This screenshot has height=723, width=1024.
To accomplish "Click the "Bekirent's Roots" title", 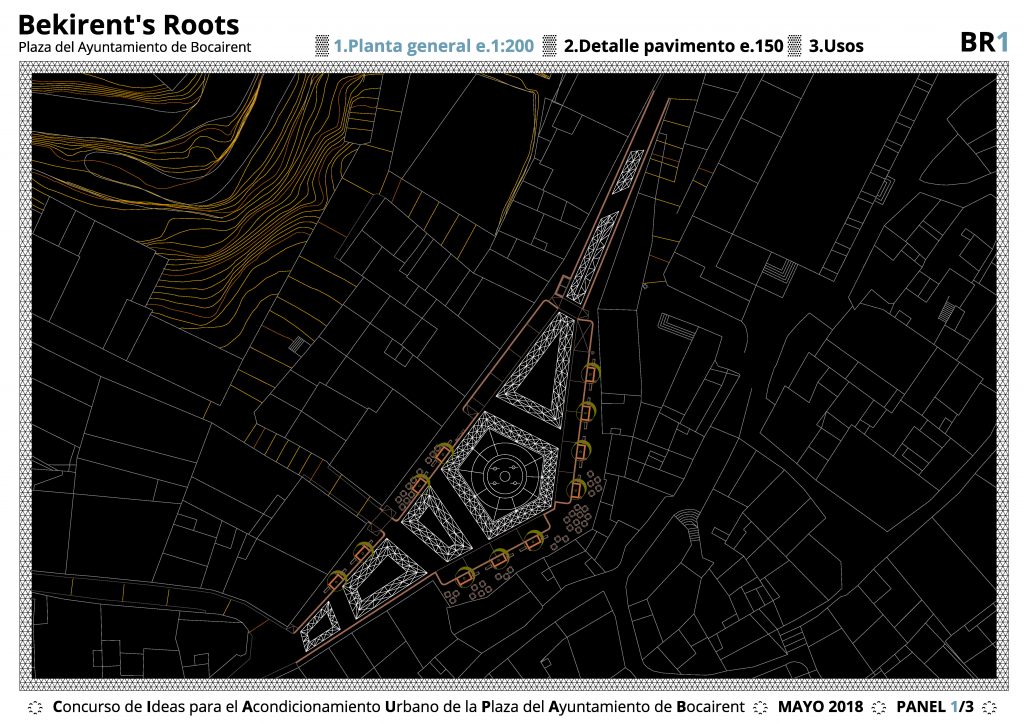I will pyautogui.click(x=129, y=24).
